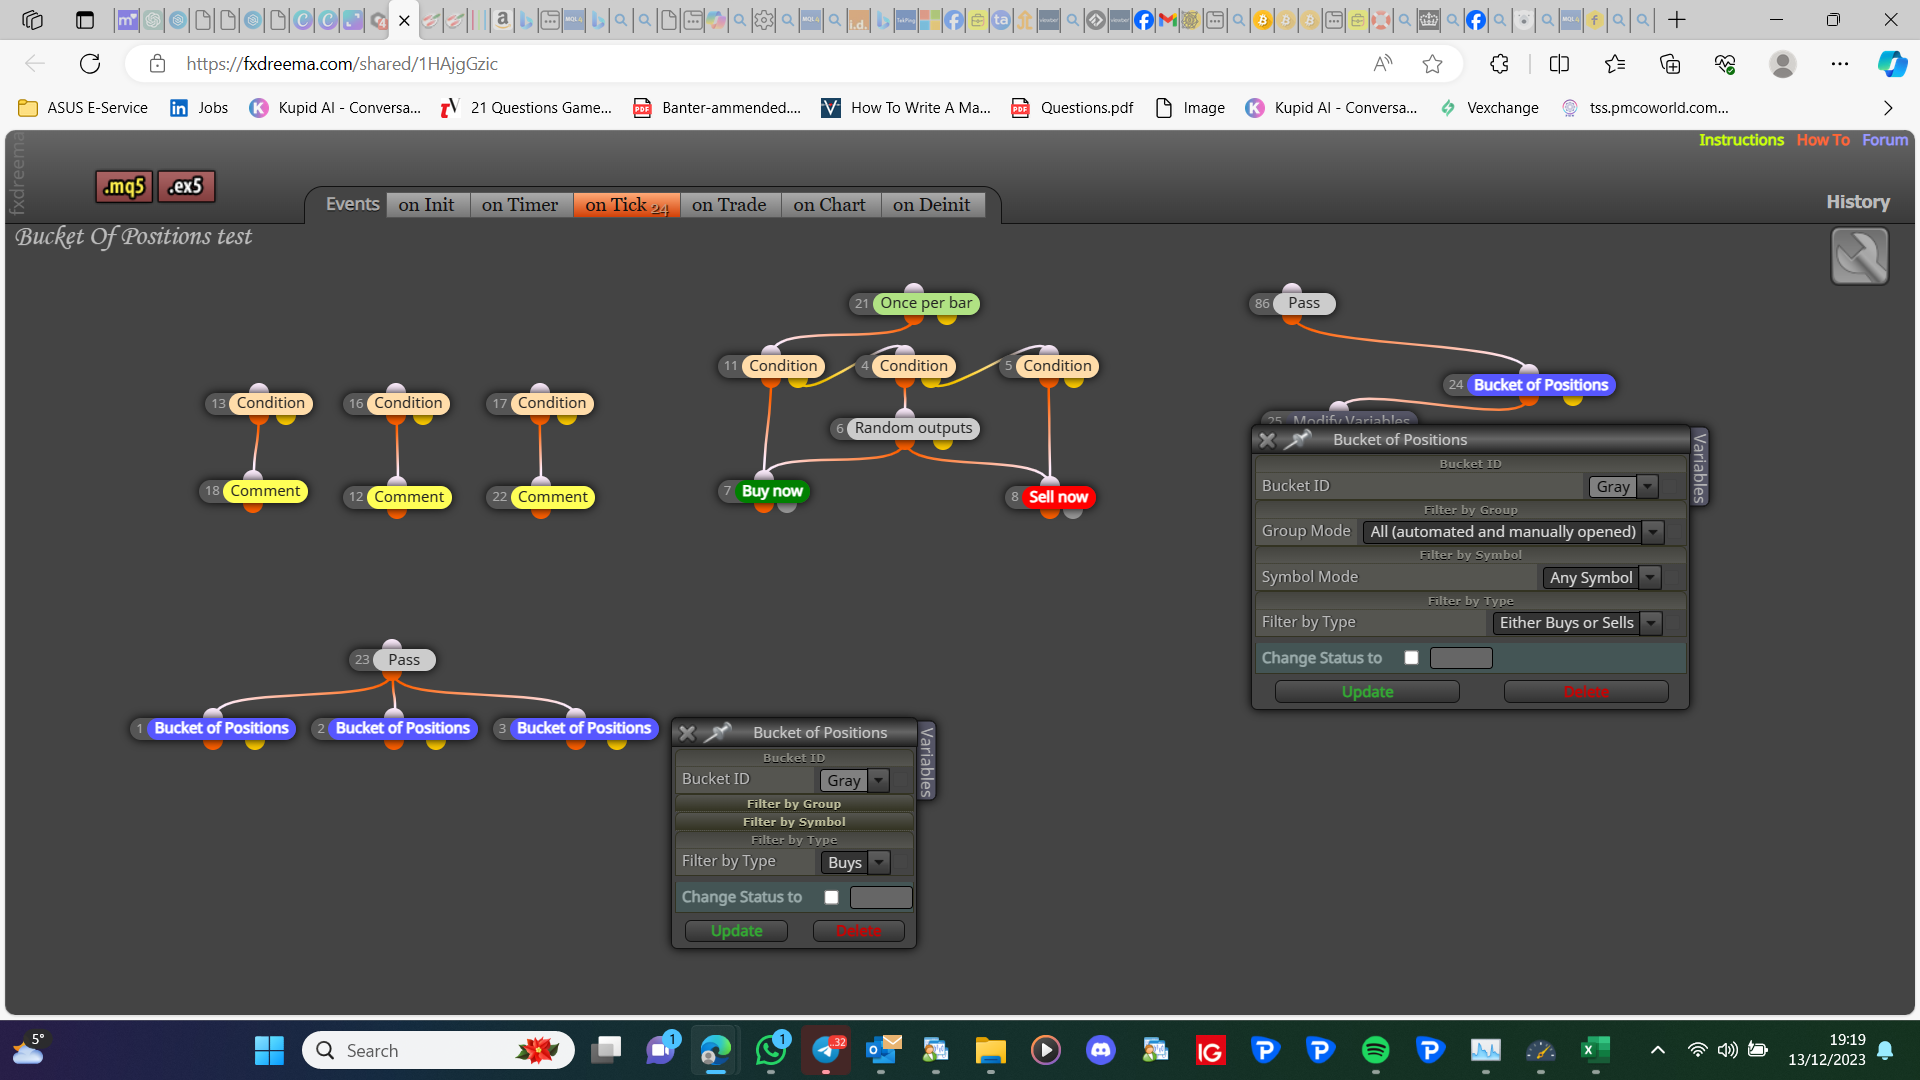Switch to the on Chart event tab
The width and height of the screenshot is (1920, 1080).
829,204
